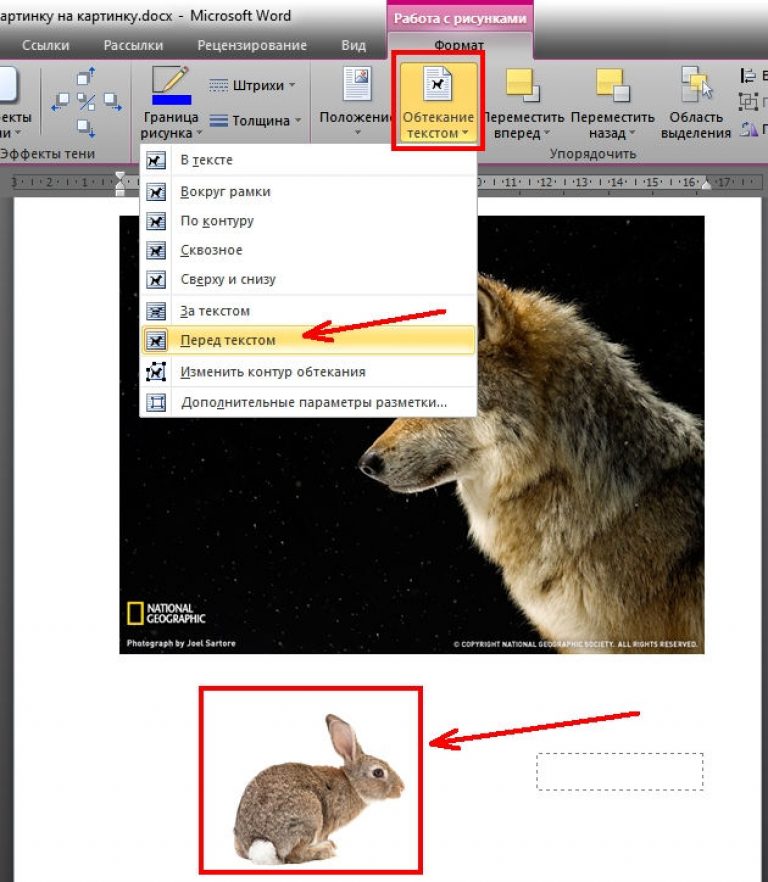
Task: Click the Положение picture position icon
Action: [x=358, y=84]
